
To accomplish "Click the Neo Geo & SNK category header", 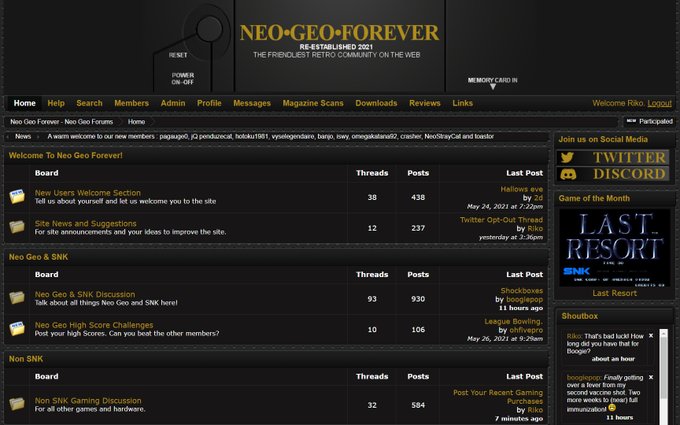I will click(x=38, y=257).
